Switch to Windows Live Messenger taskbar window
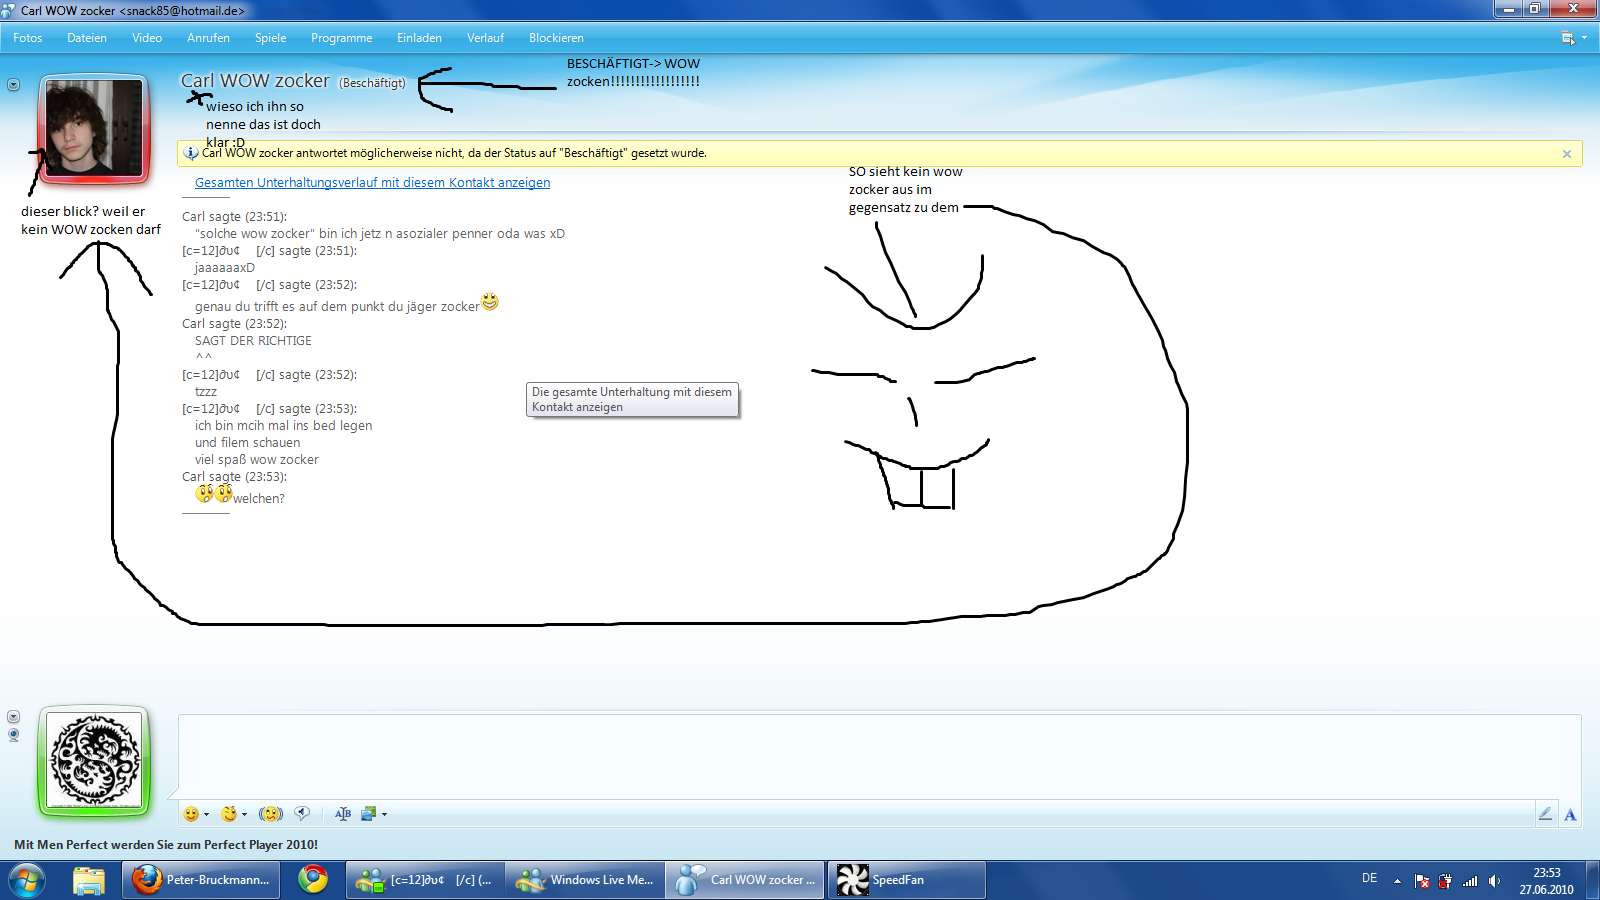Viewport: 1600px width, 900px height. click(x=586, y=880)
